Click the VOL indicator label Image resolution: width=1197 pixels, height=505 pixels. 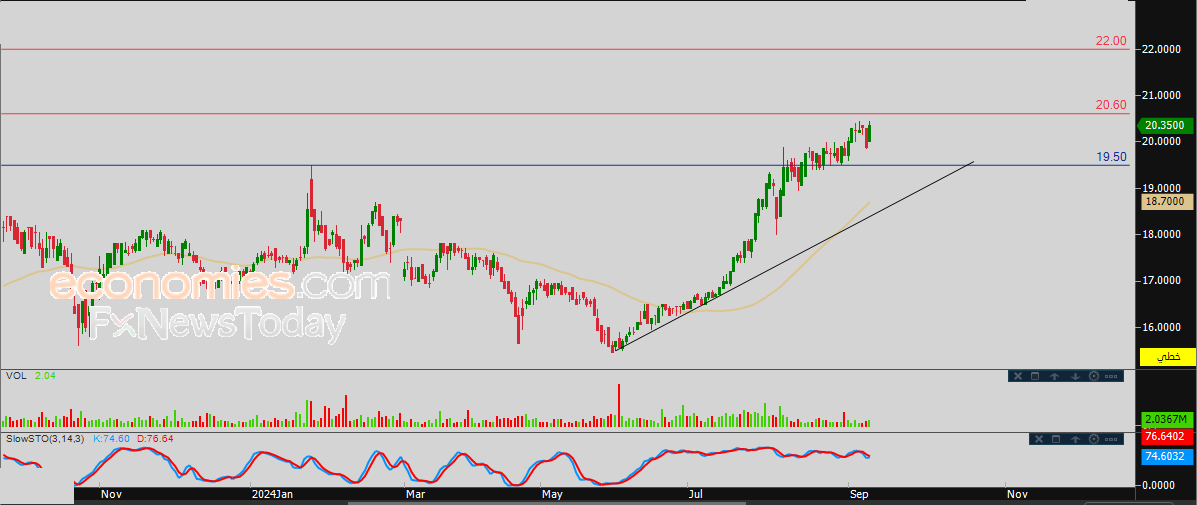coord(16,376)
